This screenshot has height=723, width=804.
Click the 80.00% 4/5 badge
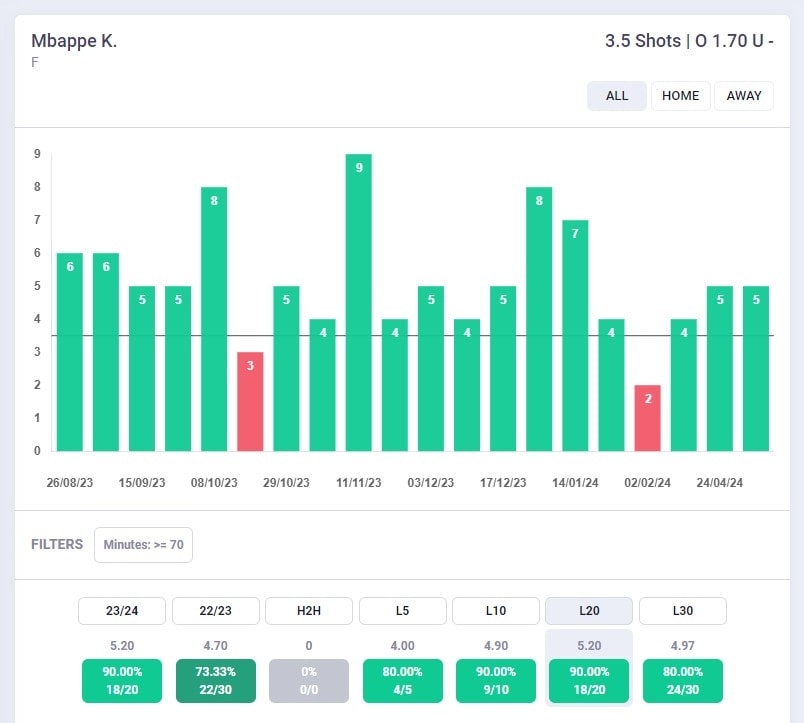403,680
